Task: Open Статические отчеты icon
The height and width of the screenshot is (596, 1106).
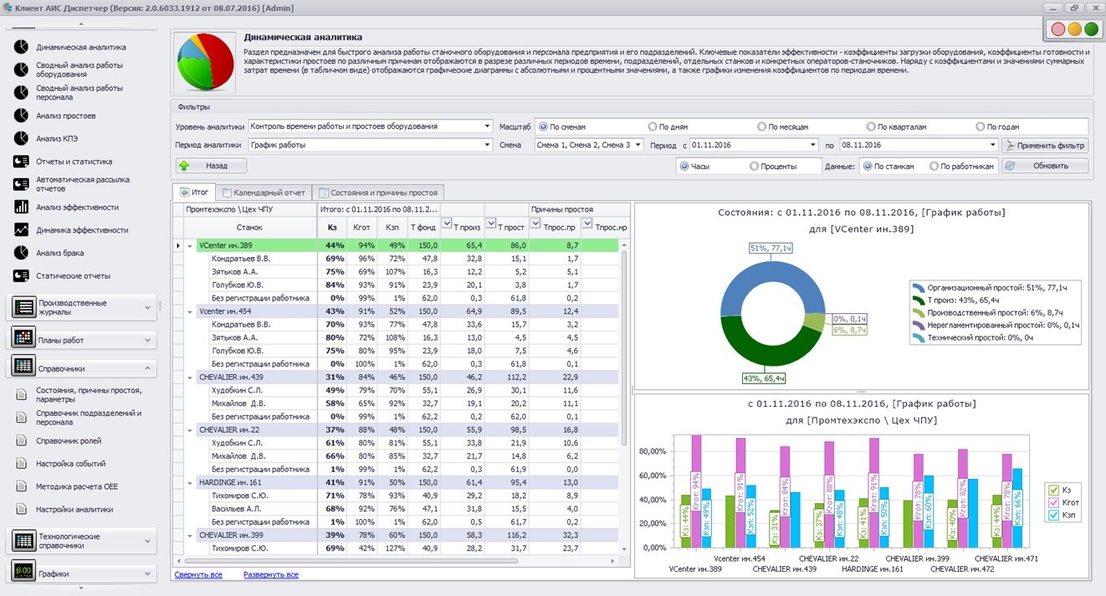Action: tap(21, 276)
